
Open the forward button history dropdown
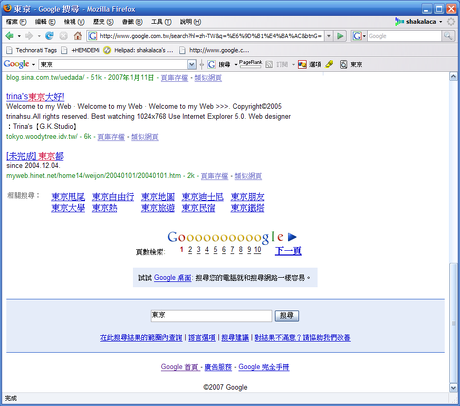39,36
